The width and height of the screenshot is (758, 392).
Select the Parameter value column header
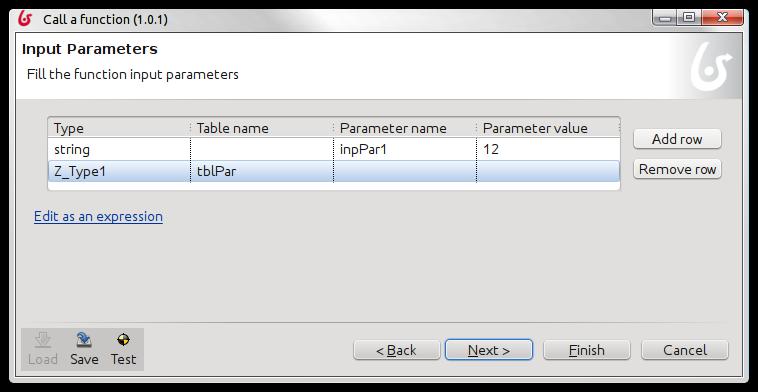coord(548,128)
